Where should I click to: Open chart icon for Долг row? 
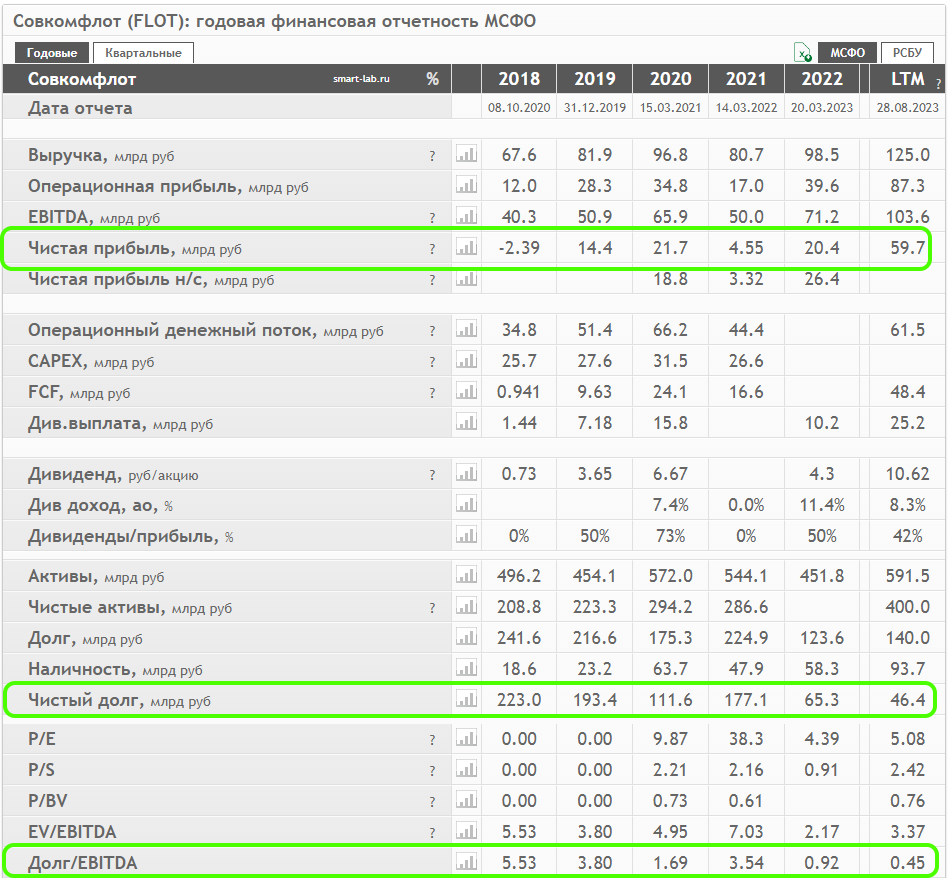466,637
